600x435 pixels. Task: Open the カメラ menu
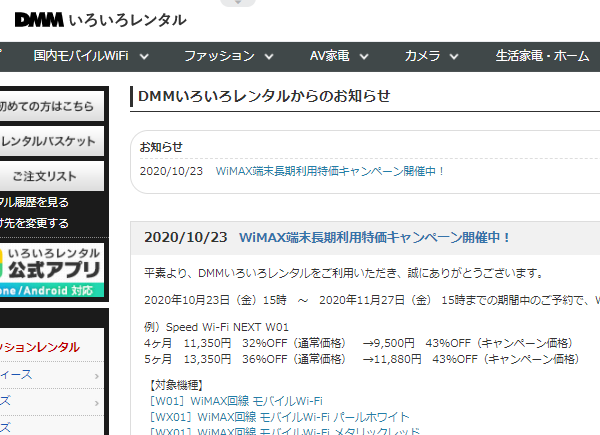(x=422, y=56)
